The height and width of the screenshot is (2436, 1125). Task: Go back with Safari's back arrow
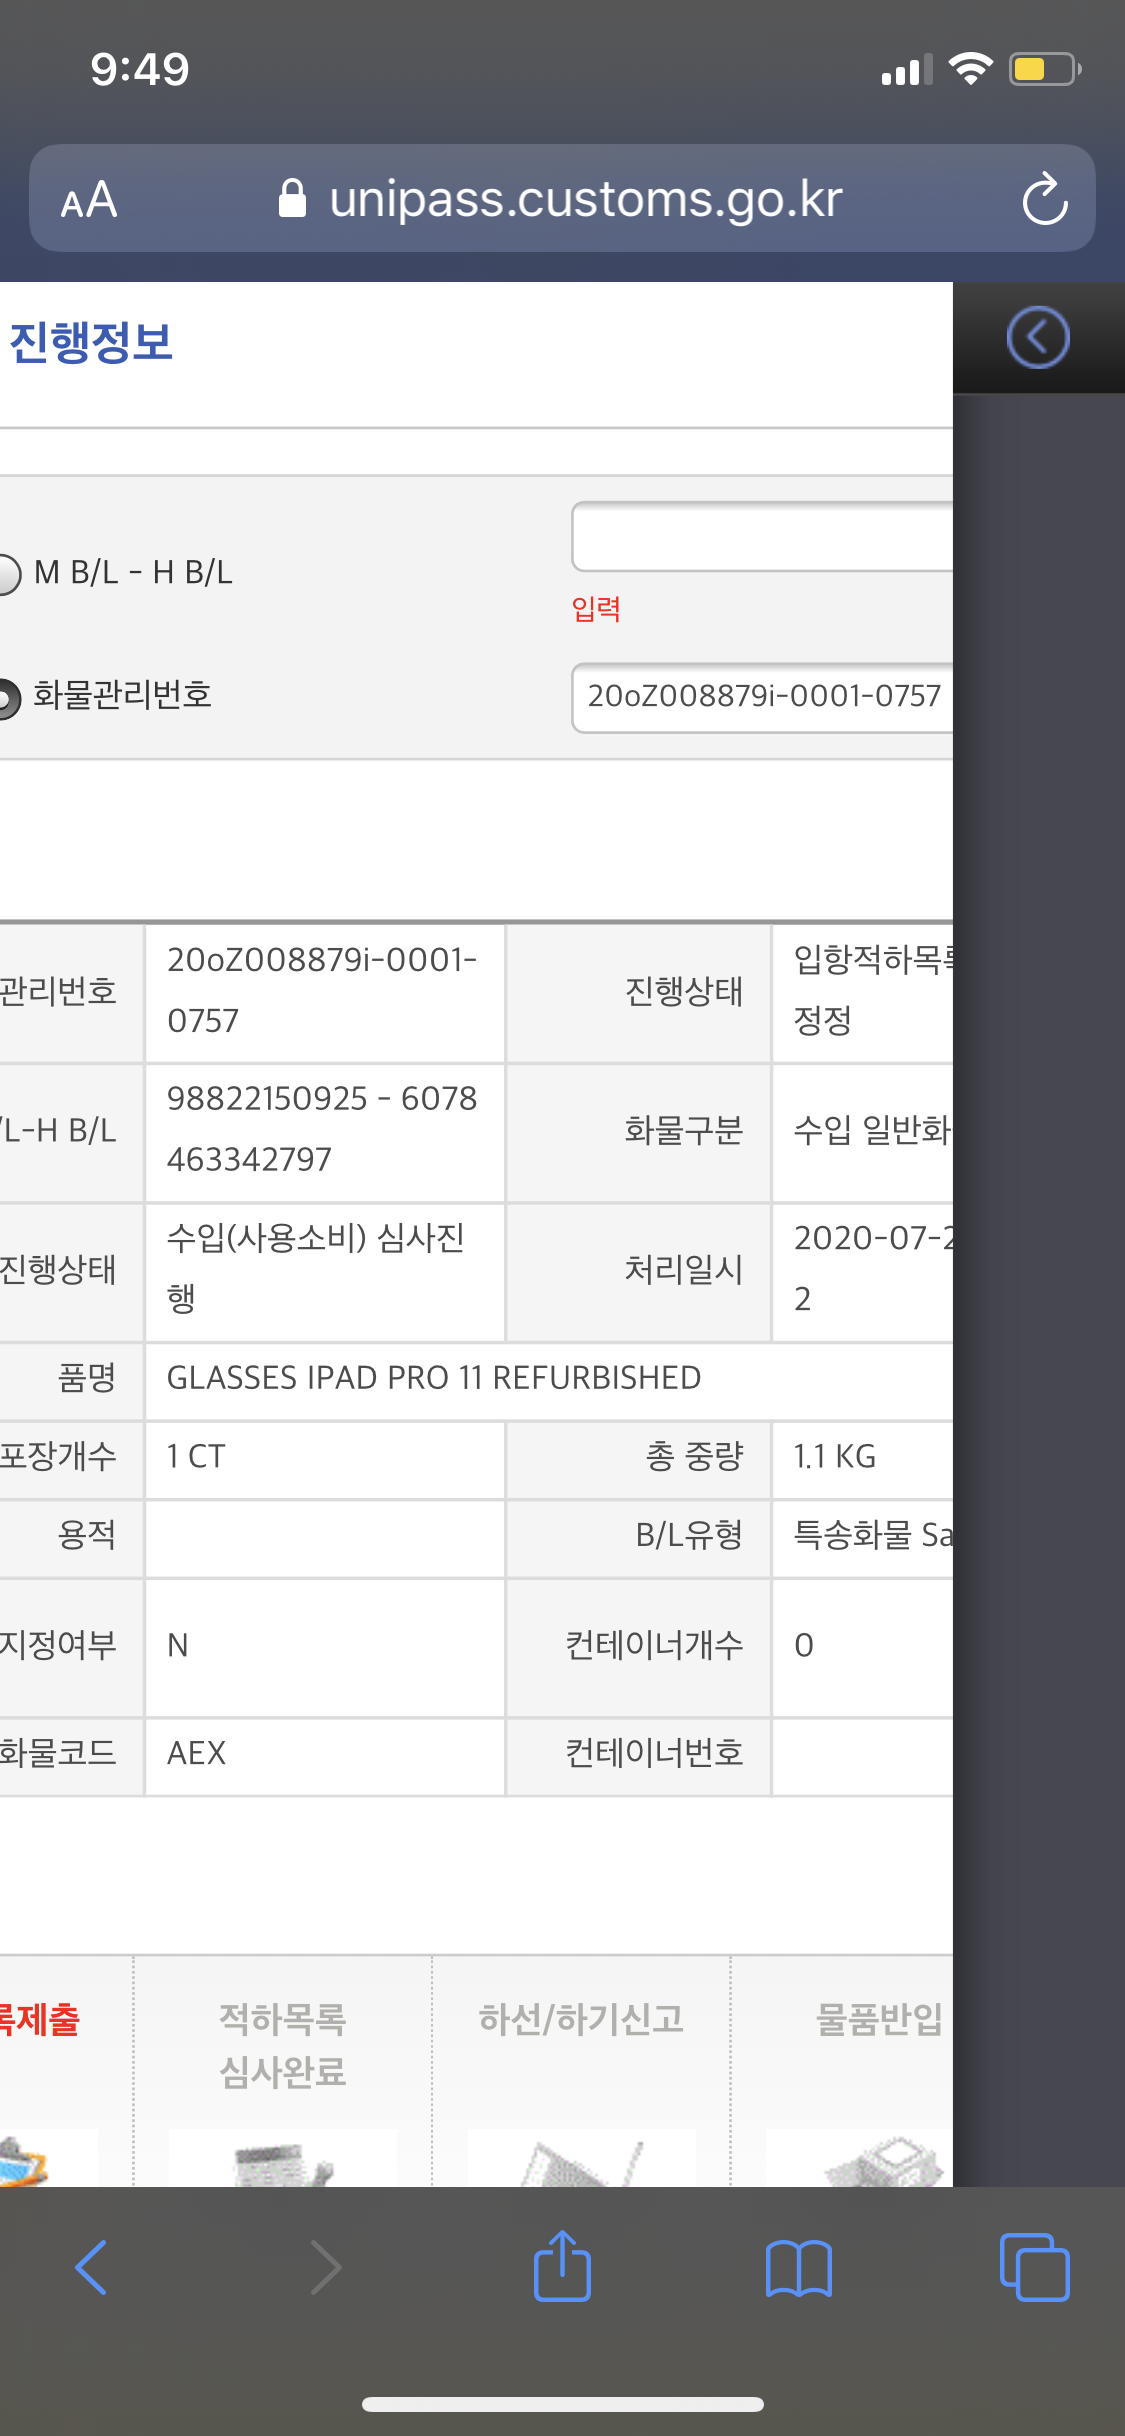(x=91, y=2267)
